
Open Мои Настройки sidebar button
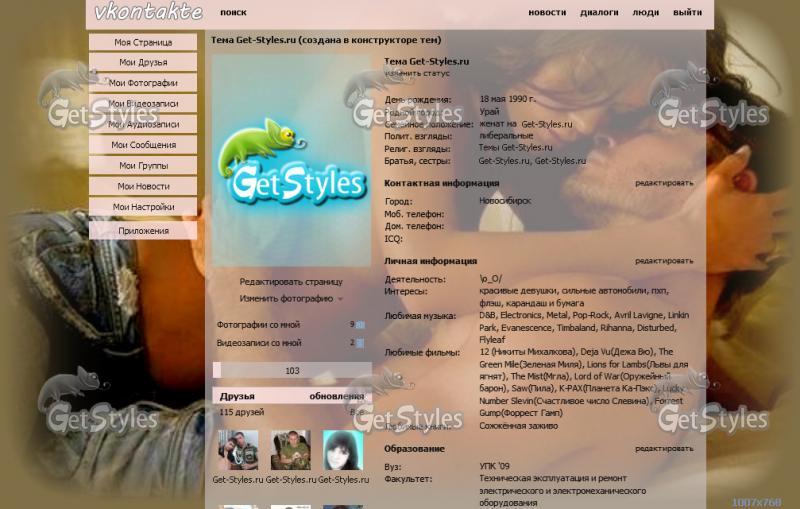[x=143, y=207]
